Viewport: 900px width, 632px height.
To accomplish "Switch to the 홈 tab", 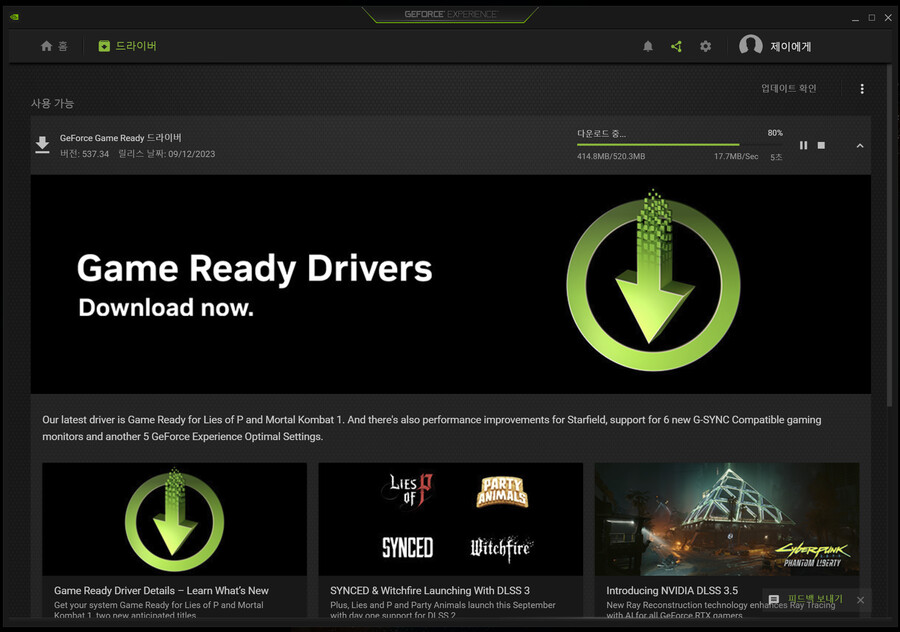I will click(x=55, y=45).
